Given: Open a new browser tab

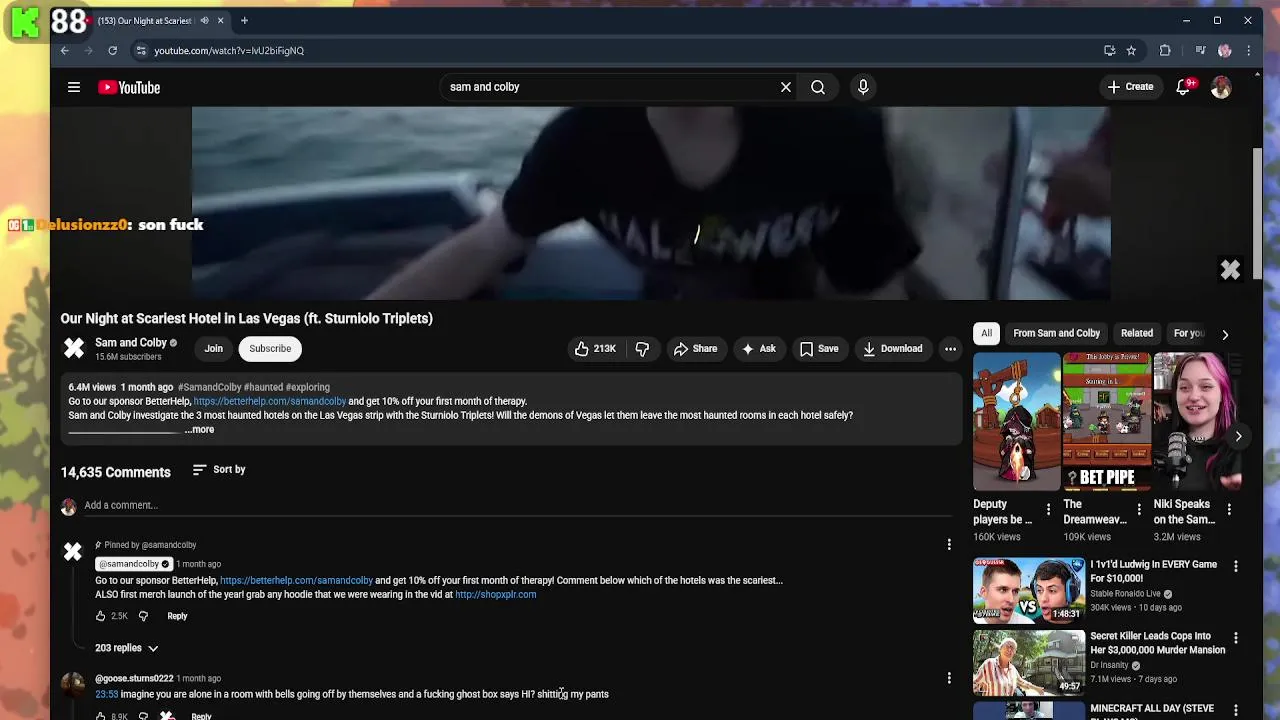Looking at the screenshot, I should coord(244,20).
